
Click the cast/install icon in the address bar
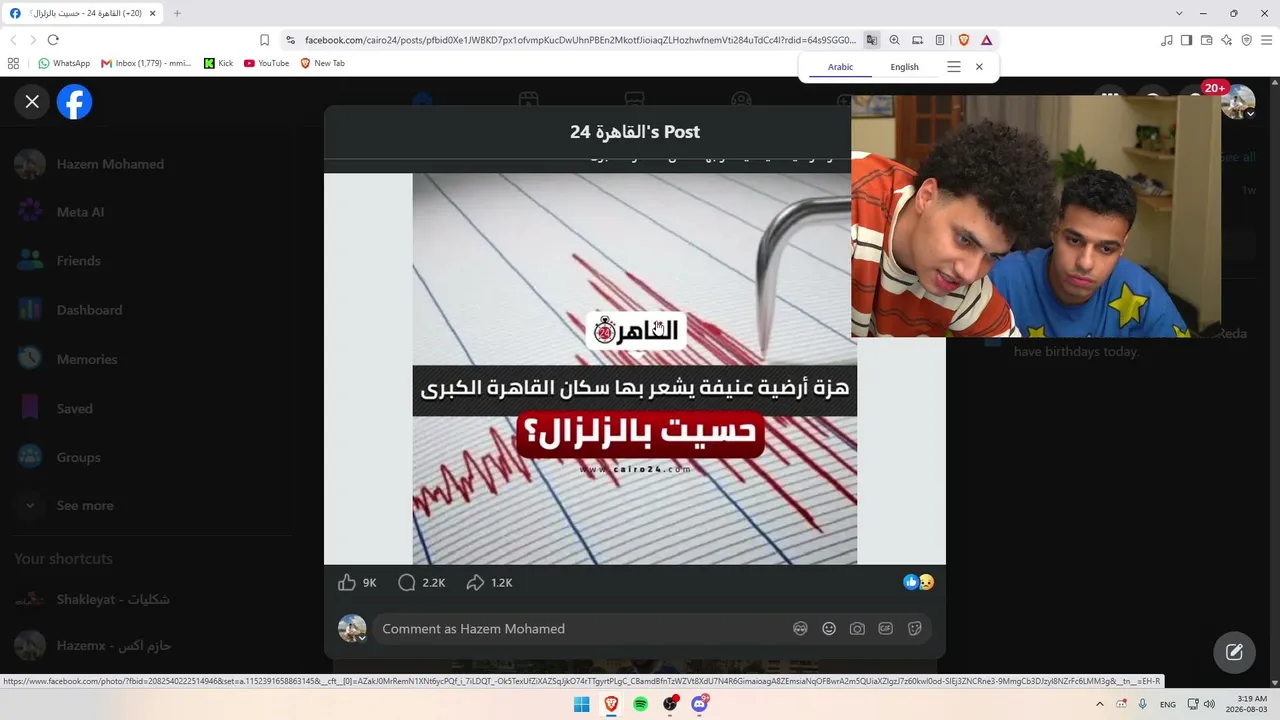917,40
